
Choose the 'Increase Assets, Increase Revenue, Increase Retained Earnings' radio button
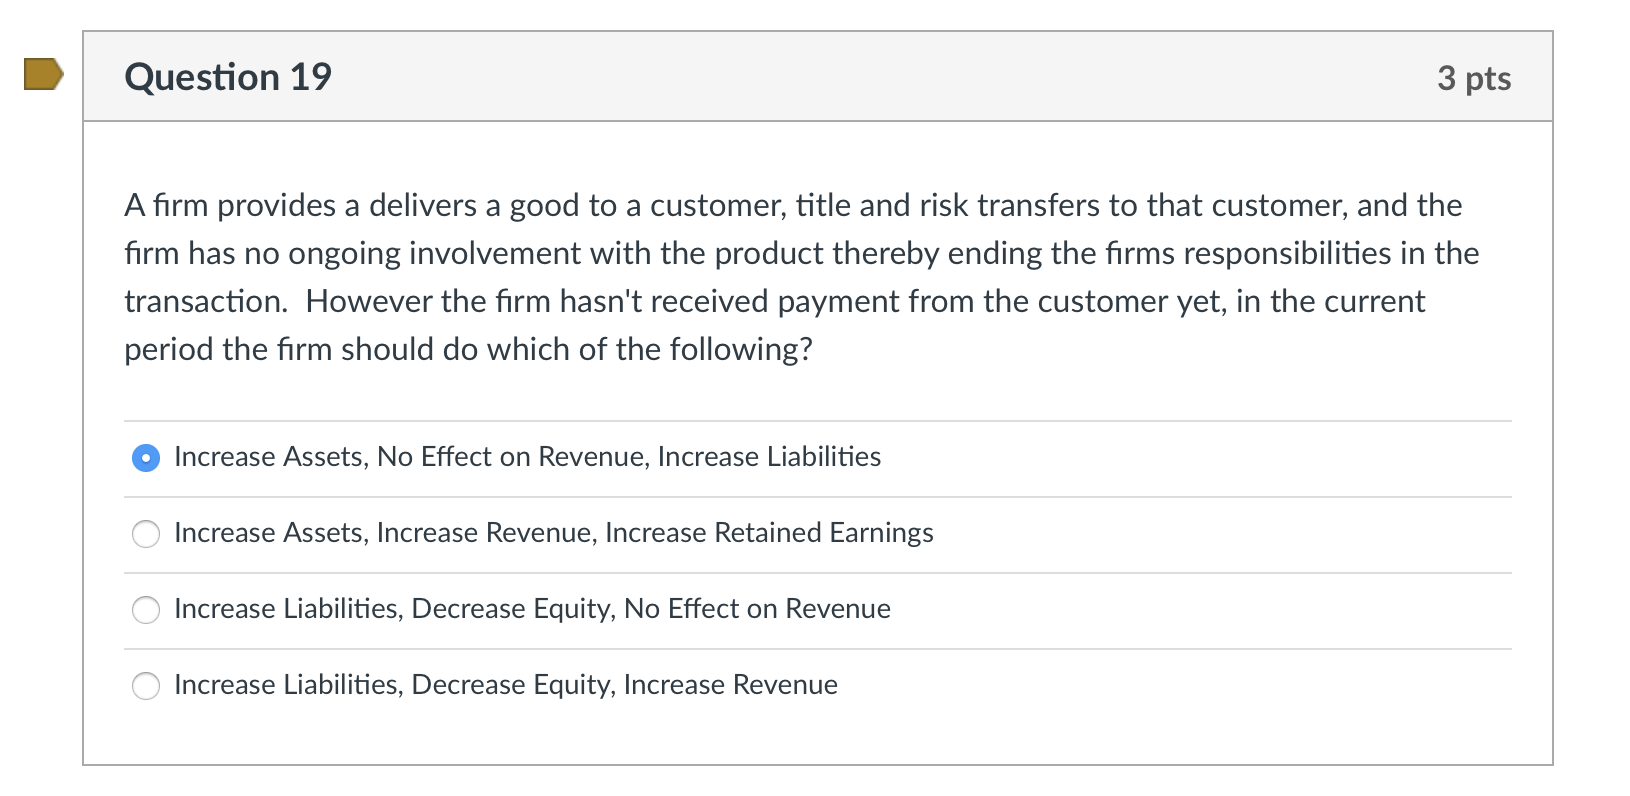pos(146,534)
